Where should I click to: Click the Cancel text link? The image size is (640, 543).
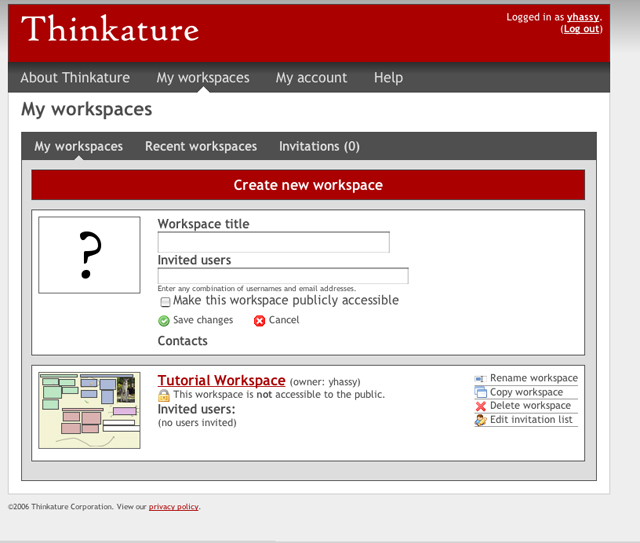click(x=284, y=320)
